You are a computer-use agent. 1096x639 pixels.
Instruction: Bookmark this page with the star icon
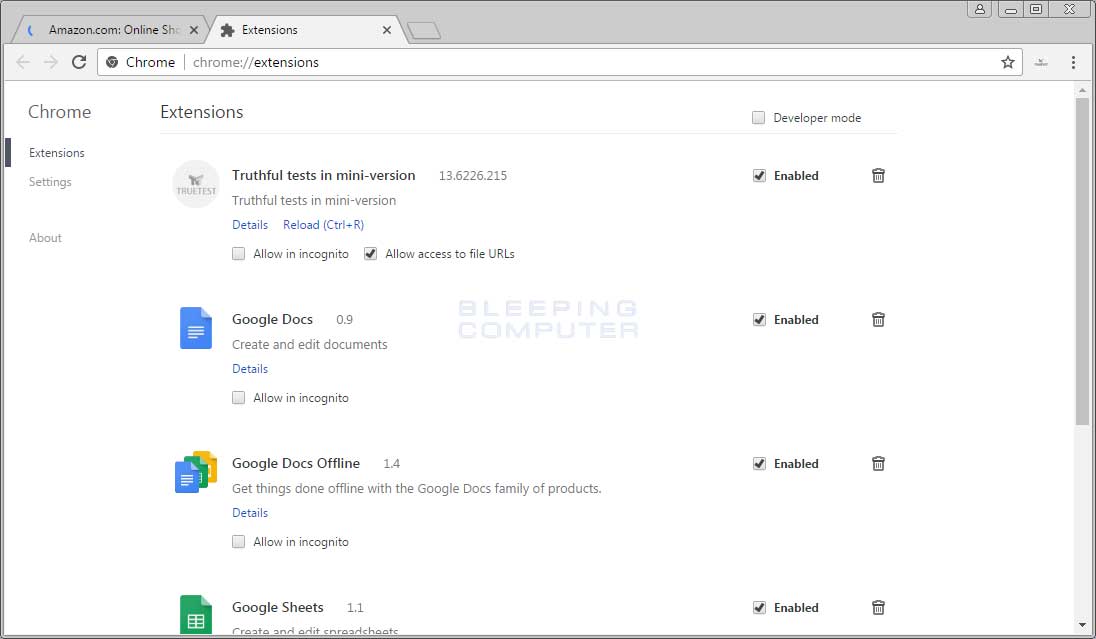(1007, 62)
